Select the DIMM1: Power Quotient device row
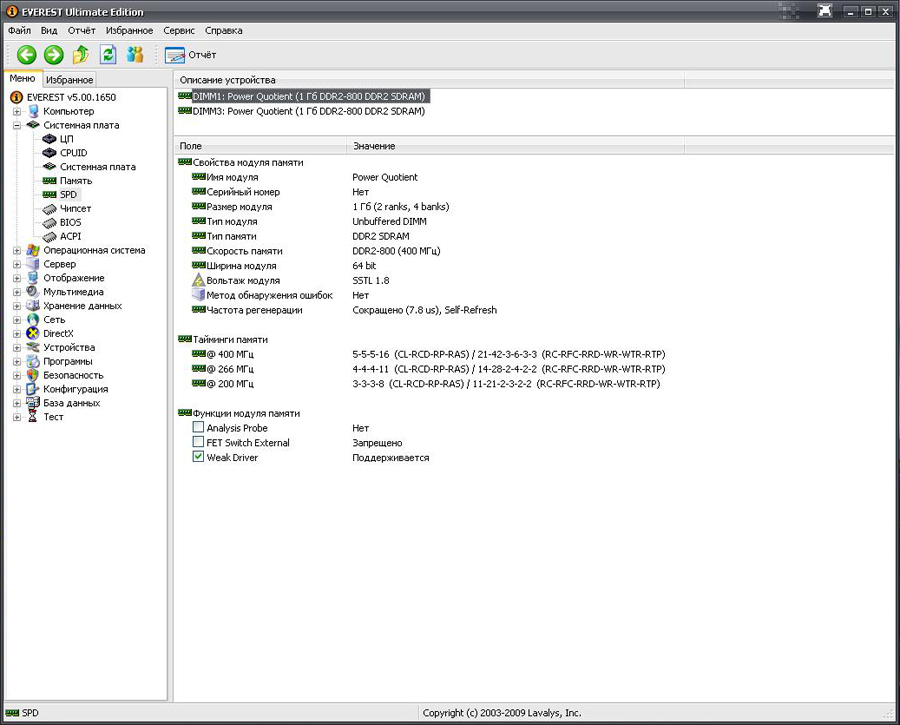The width and height of the screenshot is (900, 725). pyautogui.click(x=303, y=96)
